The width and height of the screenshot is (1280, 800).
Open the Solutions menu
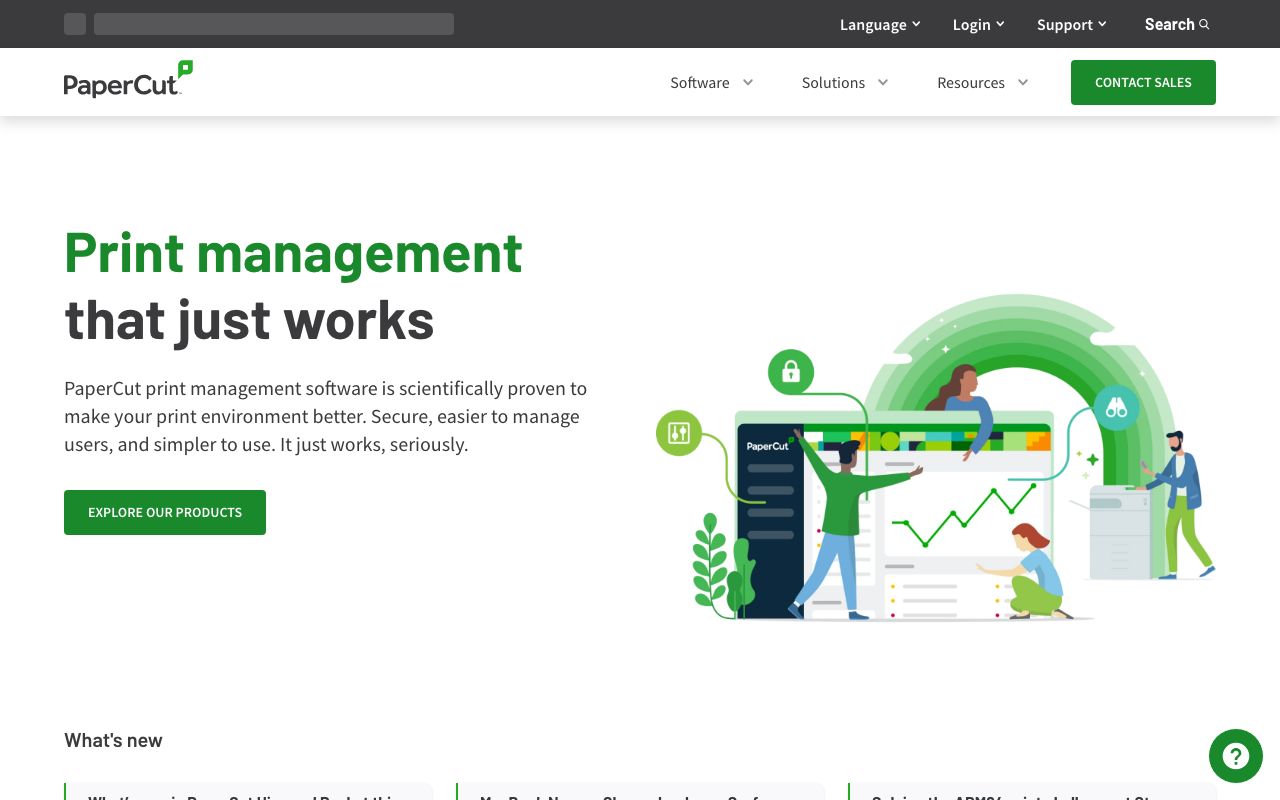click(x=845, y=83)
